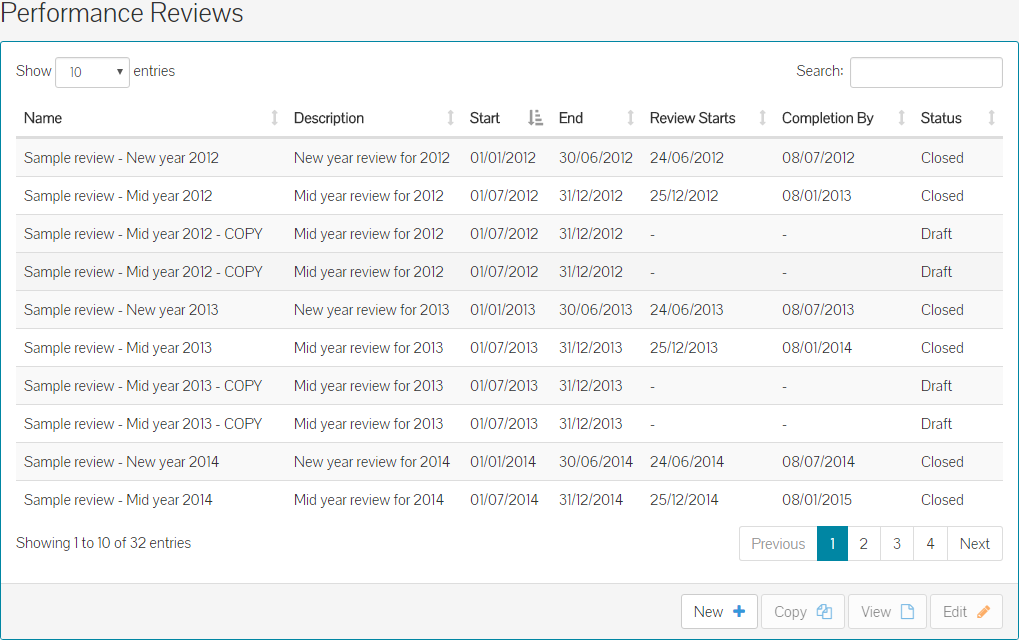Viewport: 1019px width, 640px height.
Task: Click start date 01/01/2012
Action: coord(503,158)
